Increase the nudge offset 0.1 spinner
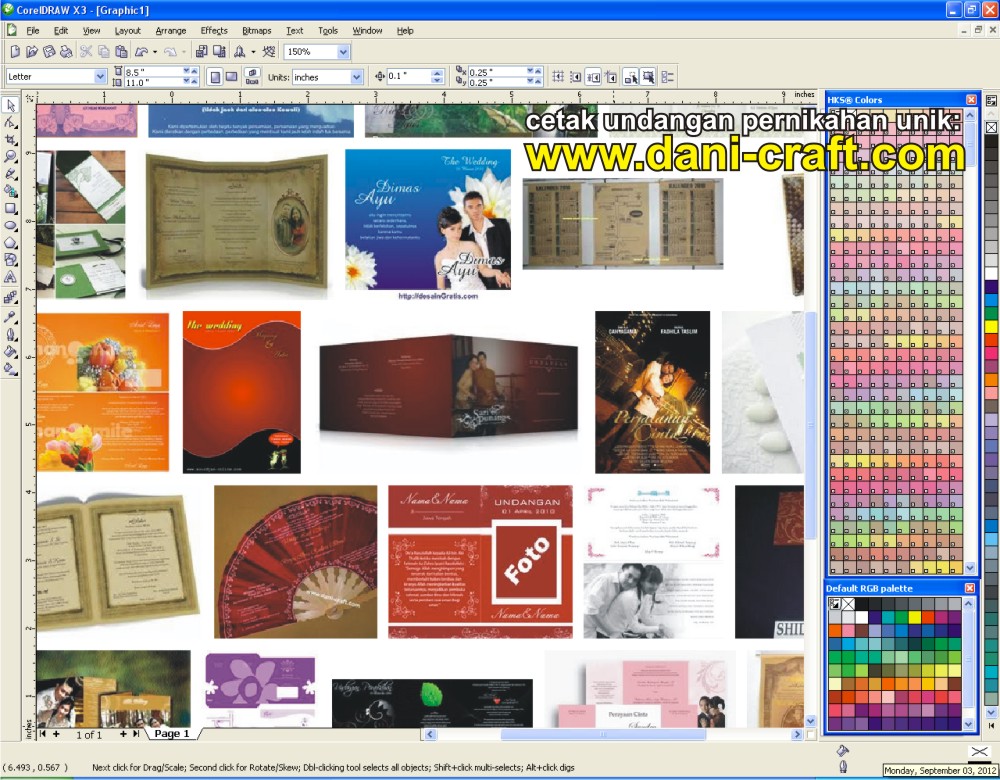Screen dimensions: 1000x780 pos(437,73)
